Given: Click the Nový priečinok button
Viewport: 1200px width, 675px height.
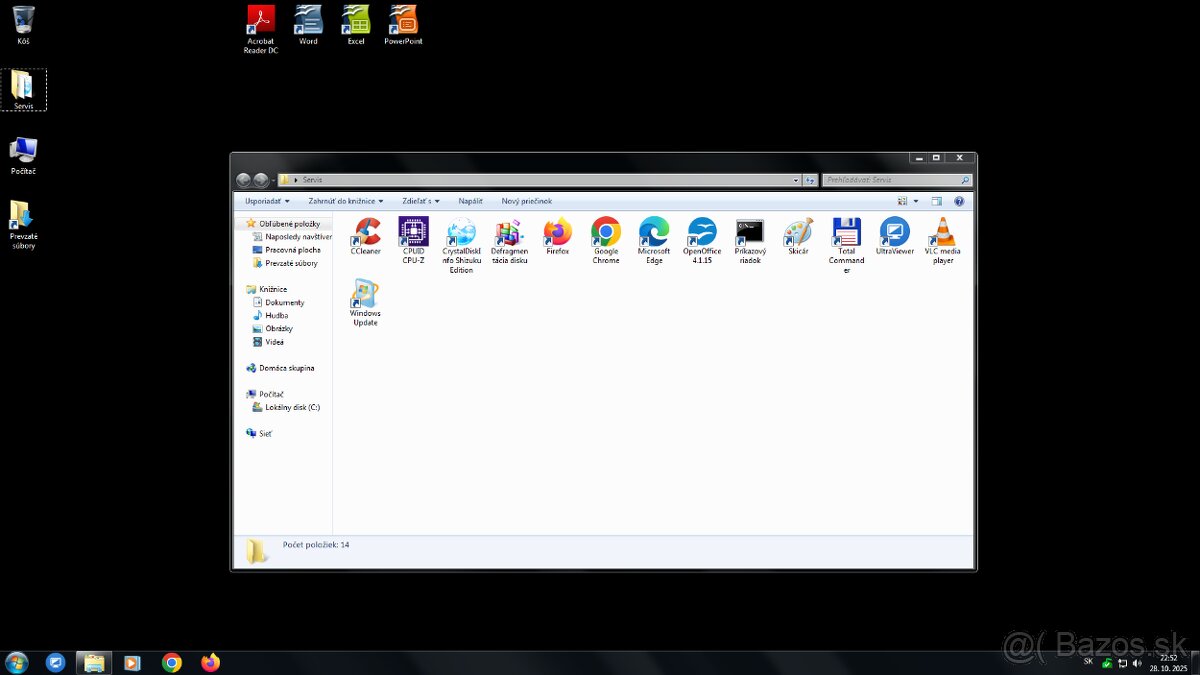Looking at the screenshot, I should (526, 201).
